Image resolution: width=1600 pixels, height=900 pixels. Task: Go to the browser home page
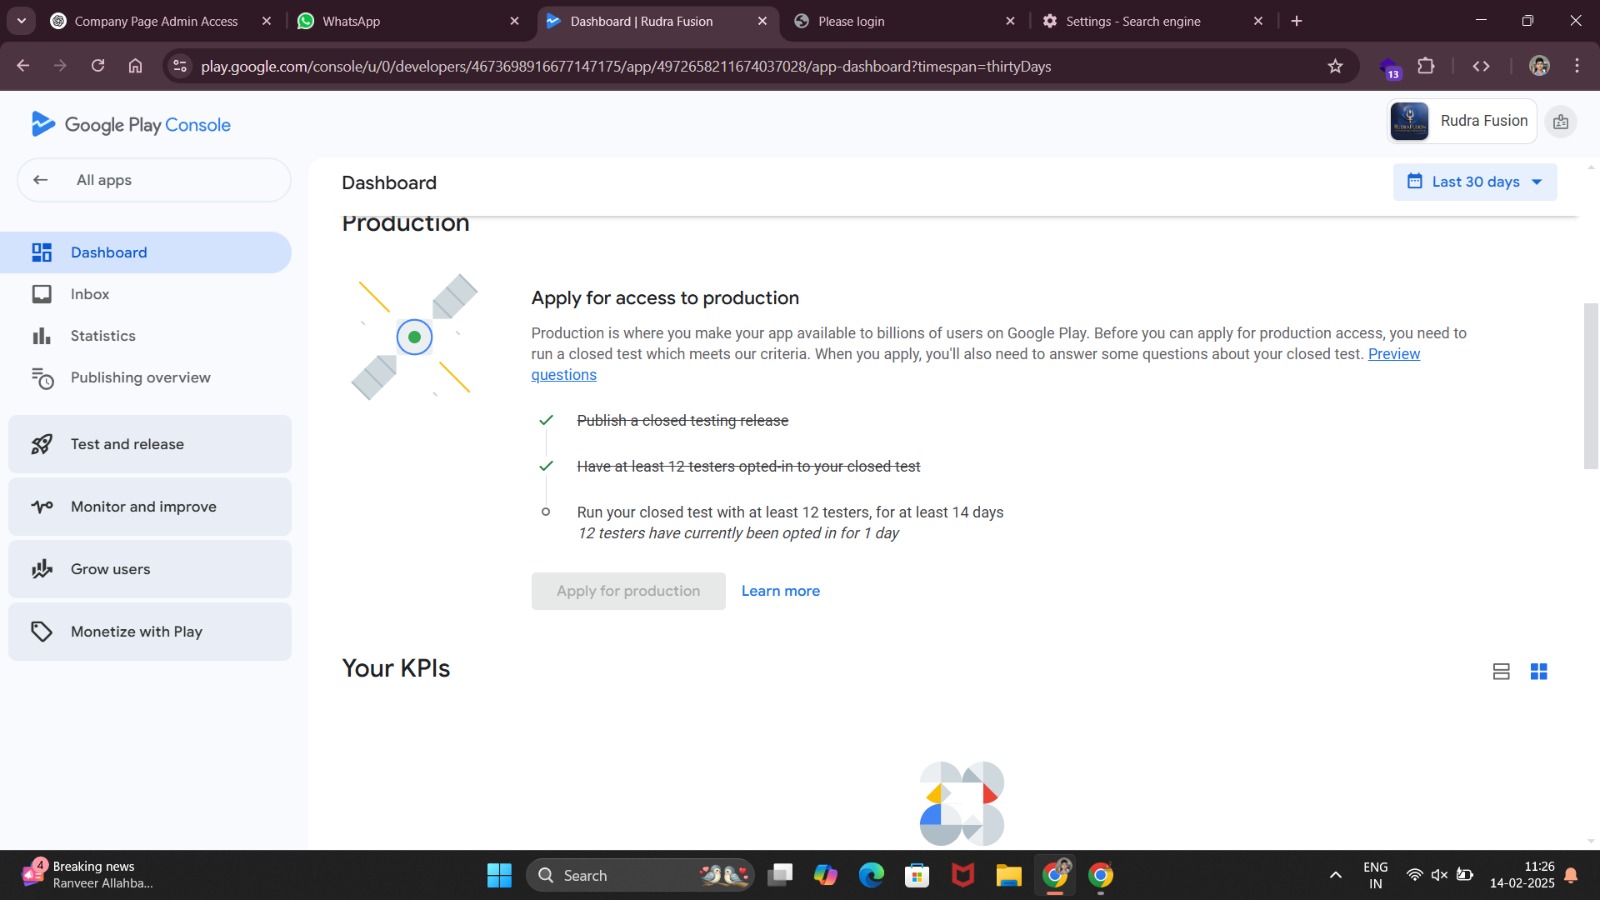tap(135, 66)
